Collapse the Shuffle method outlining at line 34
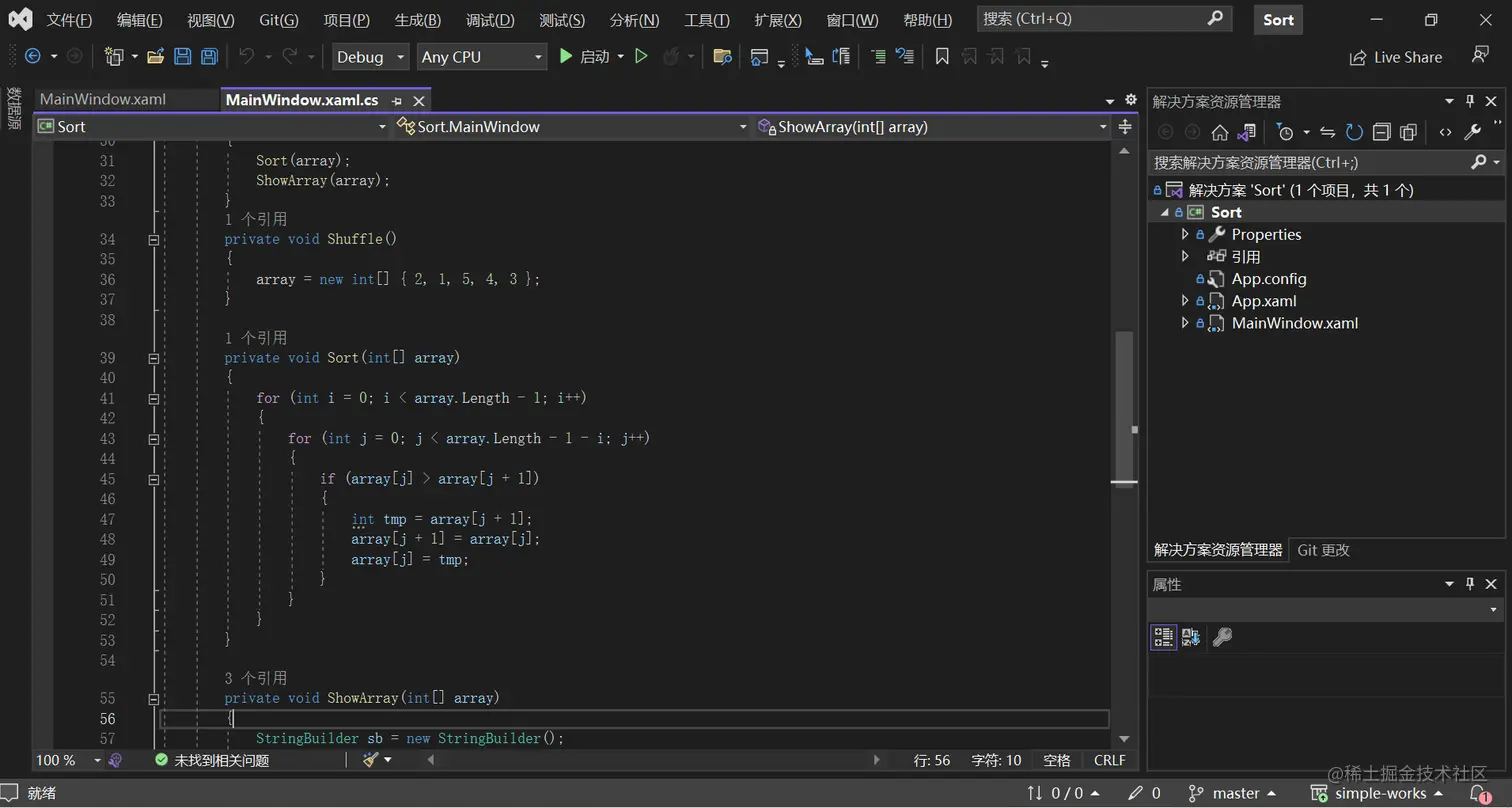The width and height of the screenshot is (1512, 808). [x=153, y=240]
